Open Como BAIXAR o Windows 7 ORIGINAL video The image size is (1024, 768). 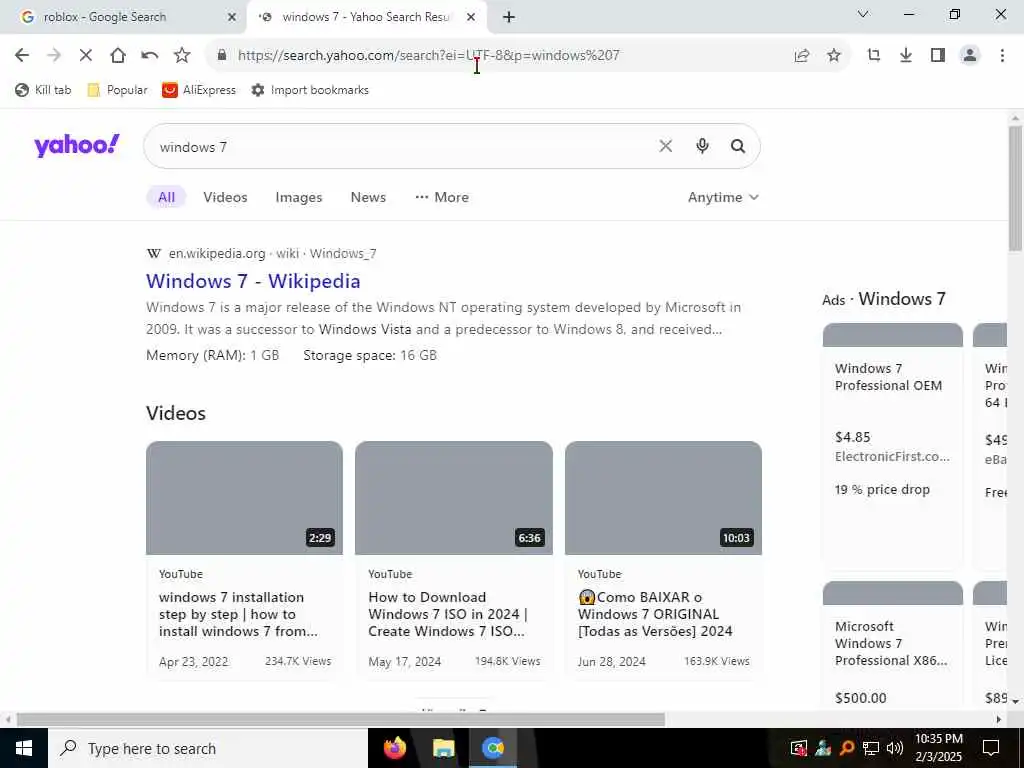tap(655, 614)
